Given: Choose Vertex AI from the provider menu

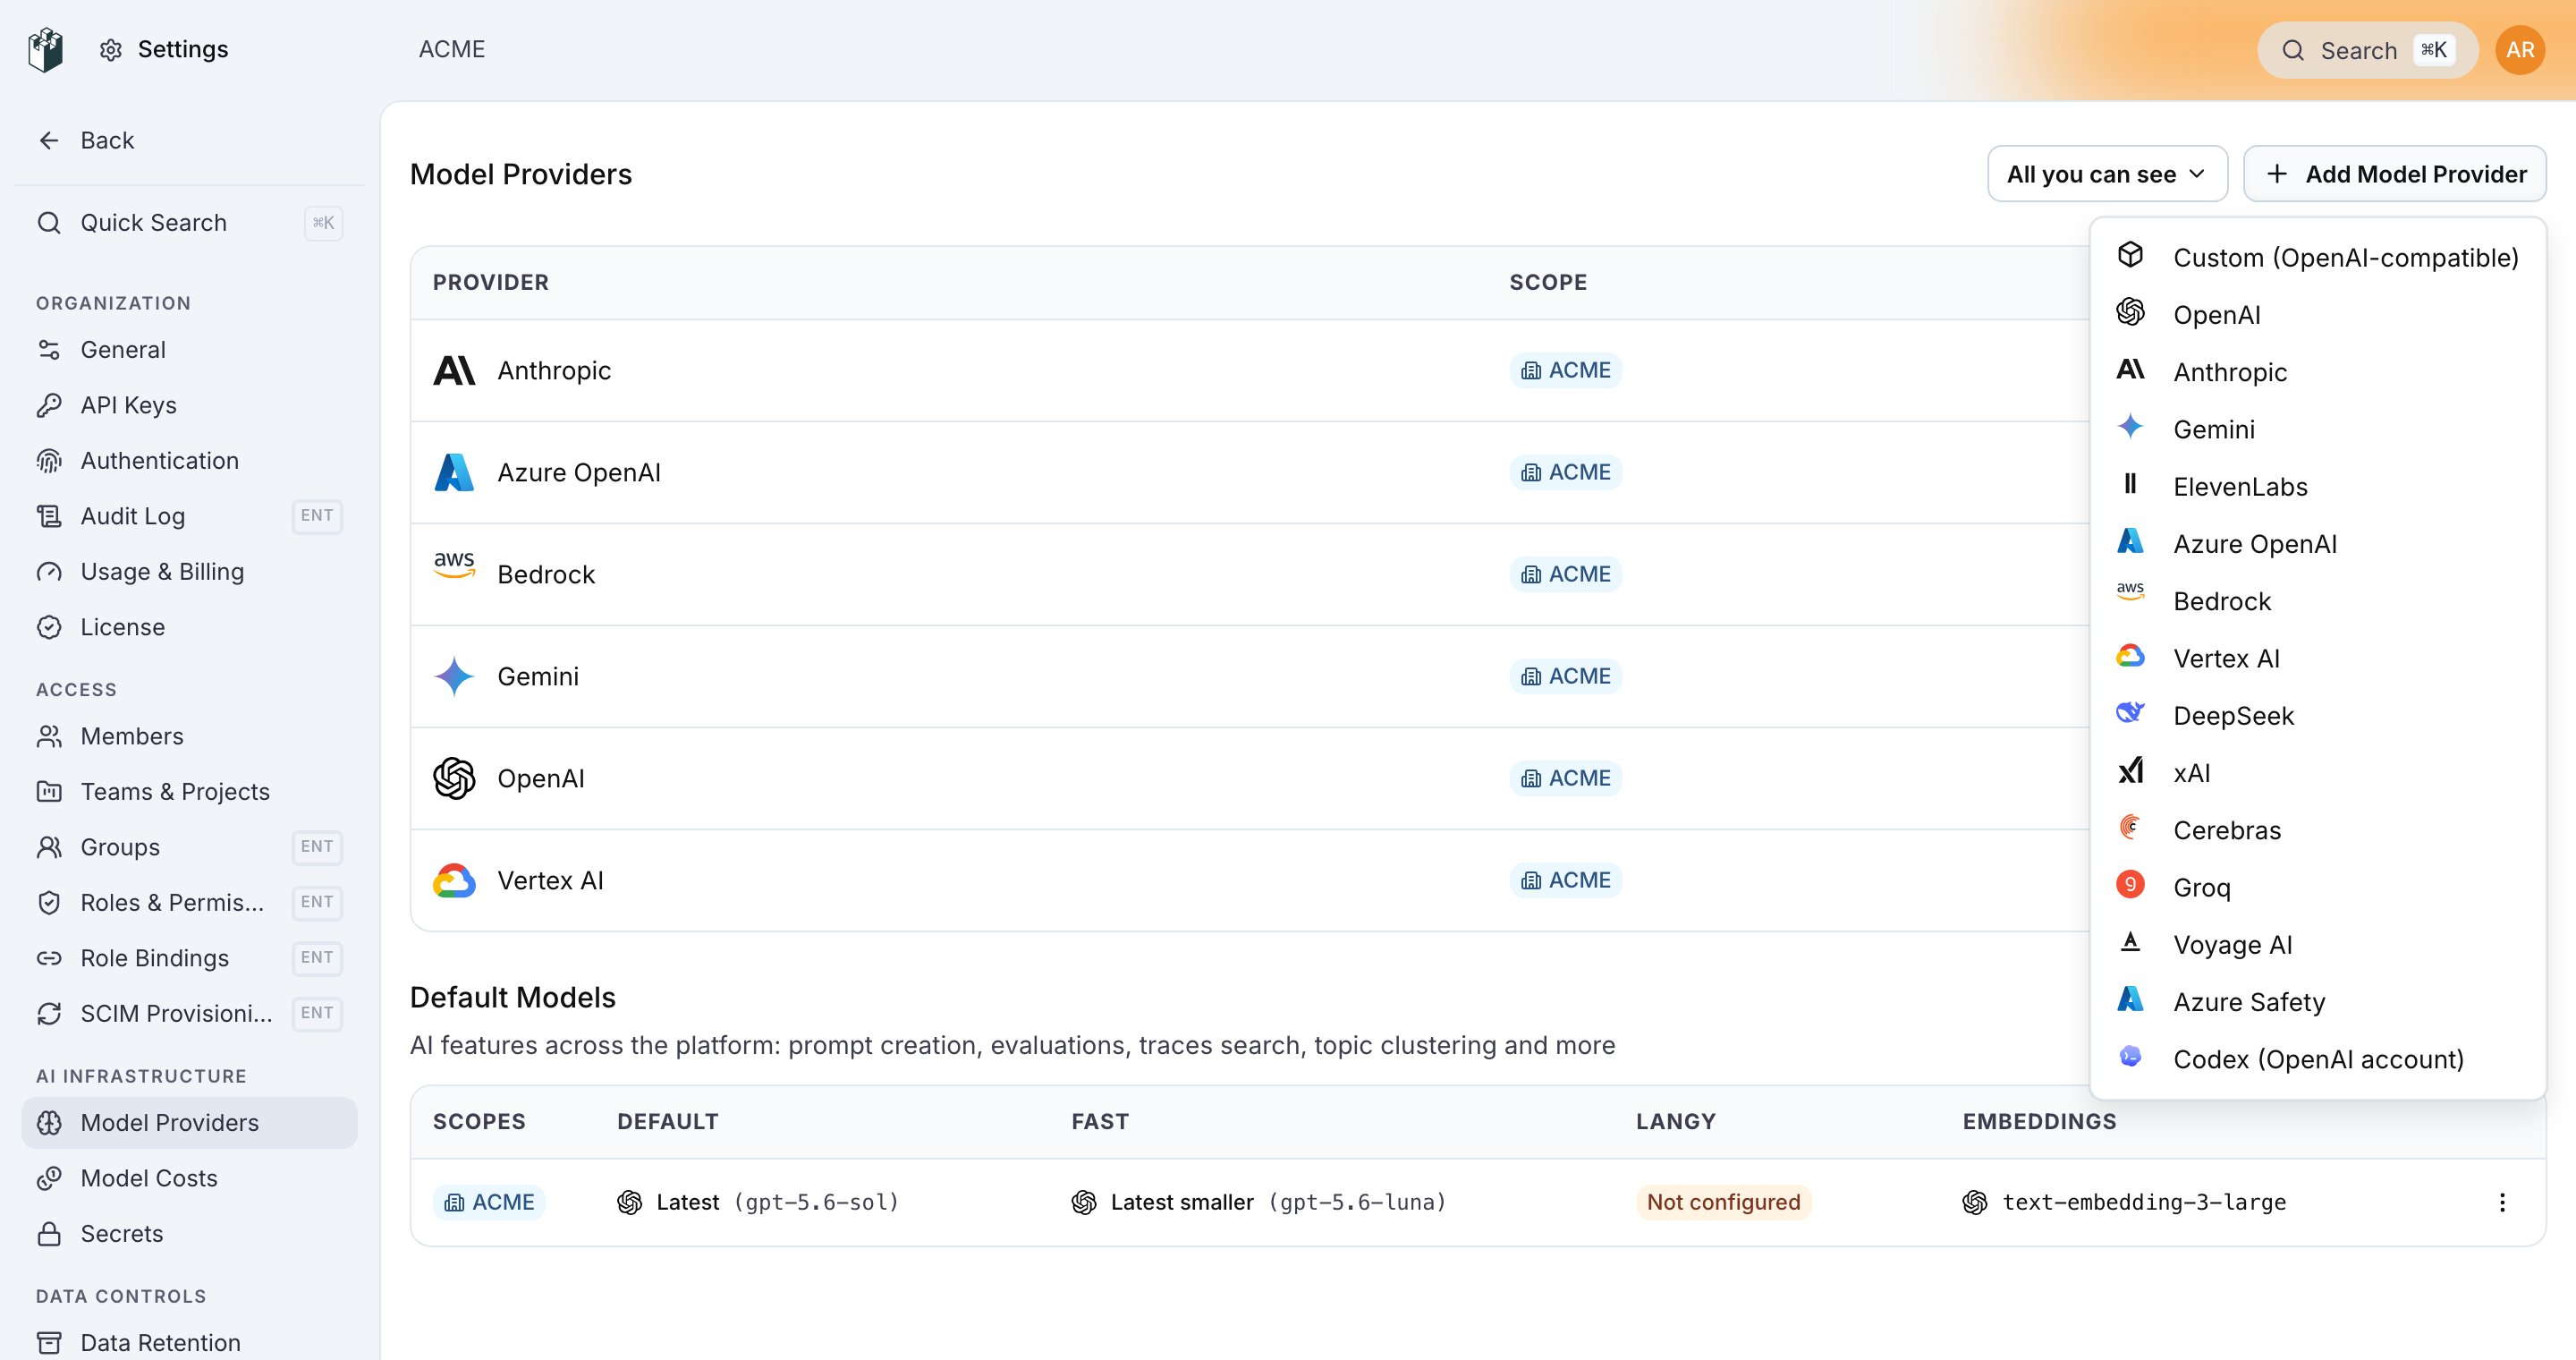Looking at the screenshot, I should coord(2317,658).
